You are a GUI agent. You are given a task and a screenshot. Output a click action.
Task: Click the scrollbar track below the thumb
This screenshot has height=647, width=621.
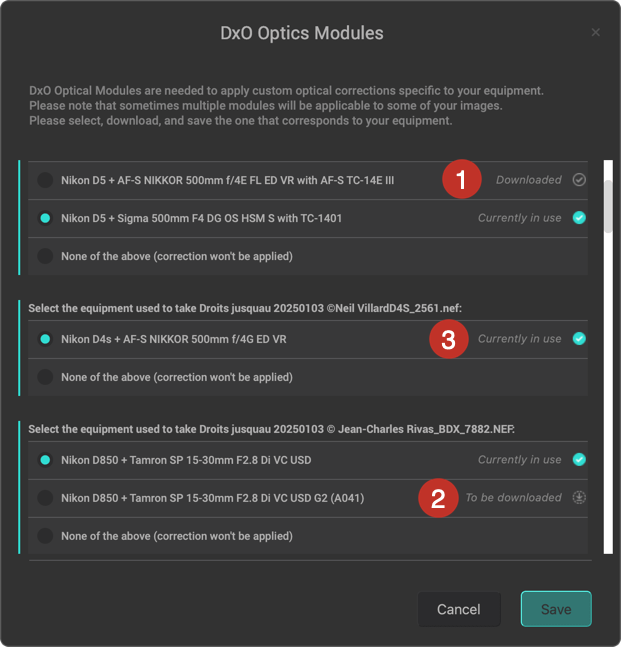pyautogui.click(x=608, y=392)
